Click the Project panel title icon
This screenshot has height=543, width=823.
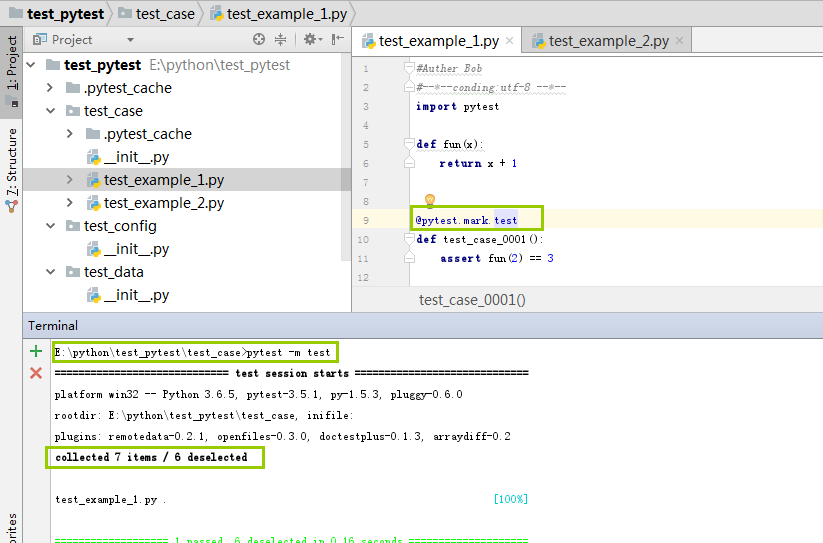tap(40, 39)
